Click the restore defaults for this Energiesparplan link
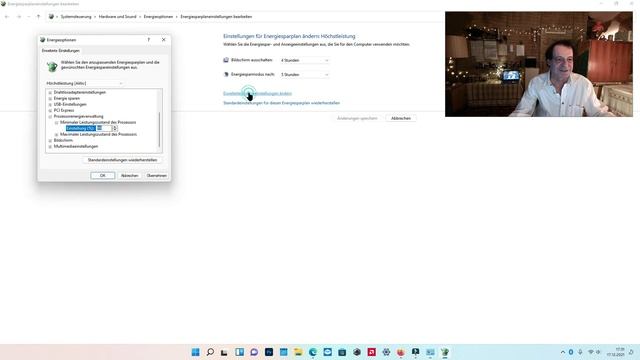The image size is (640, 360). (x=282, y=103)
